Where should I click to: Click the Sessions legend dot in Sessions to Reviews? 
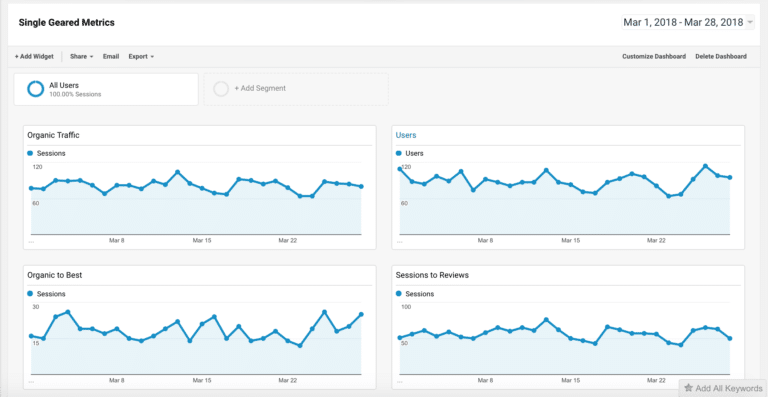(x=399, y=294)
